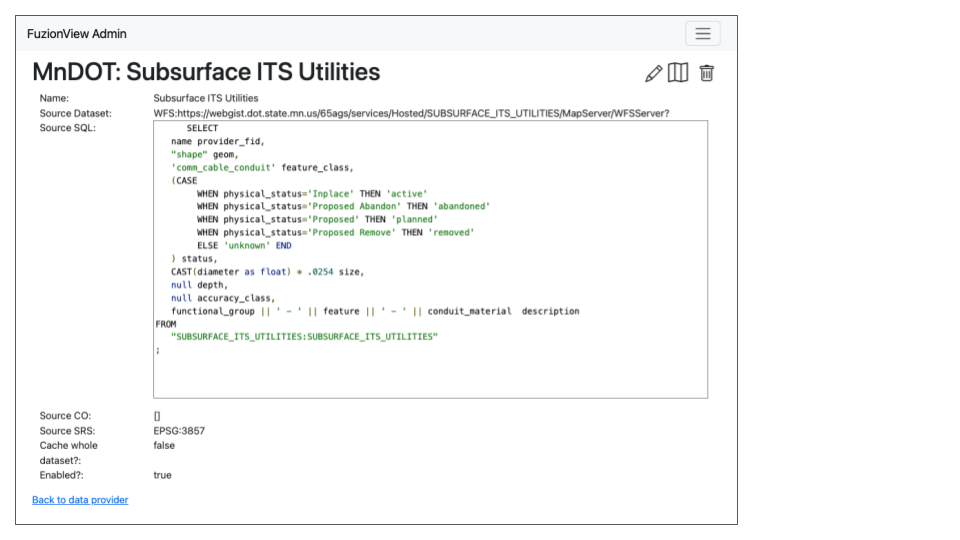Click the ELSE 'unknown' END line
Screen dimensions: 960x540
[244, 246]
